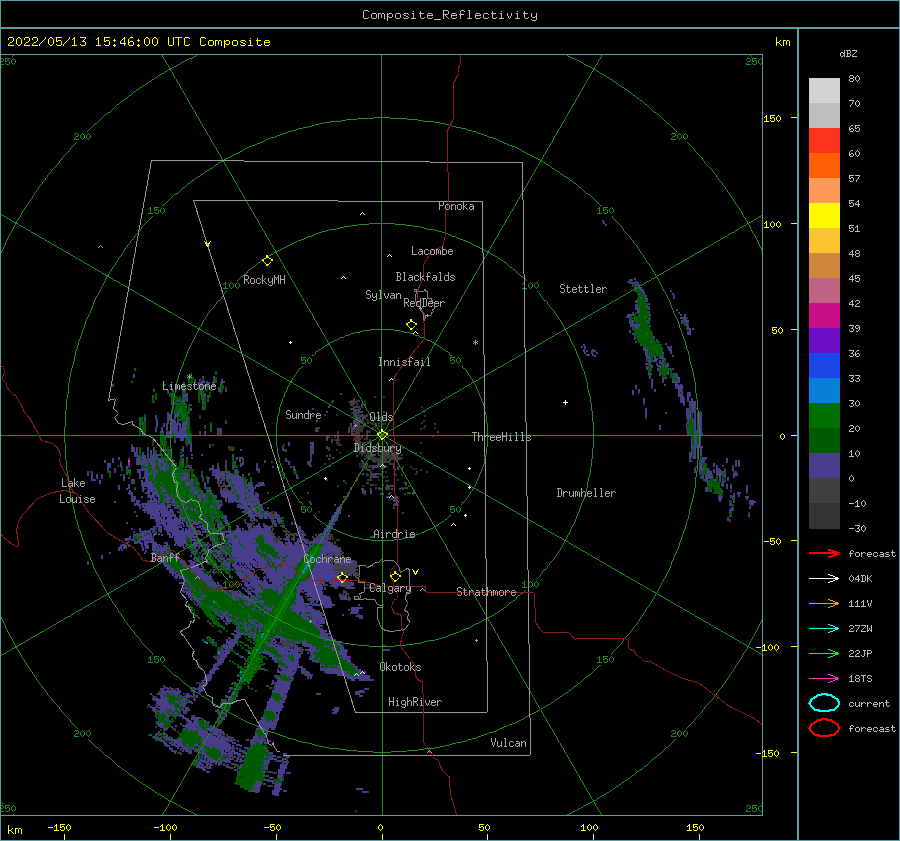Click the white 04DK arrow icon
Image resolution: width=900 pixels, height=841 pixels.
coord(824,578)
